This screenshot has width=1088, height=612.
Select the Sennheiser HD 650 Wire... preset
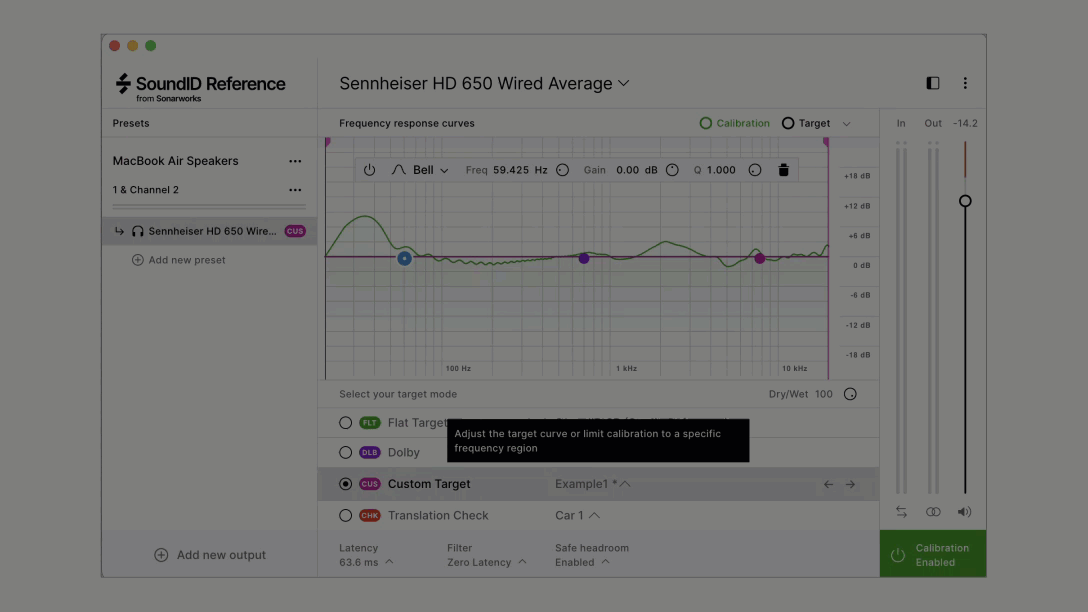coord(210,231)
